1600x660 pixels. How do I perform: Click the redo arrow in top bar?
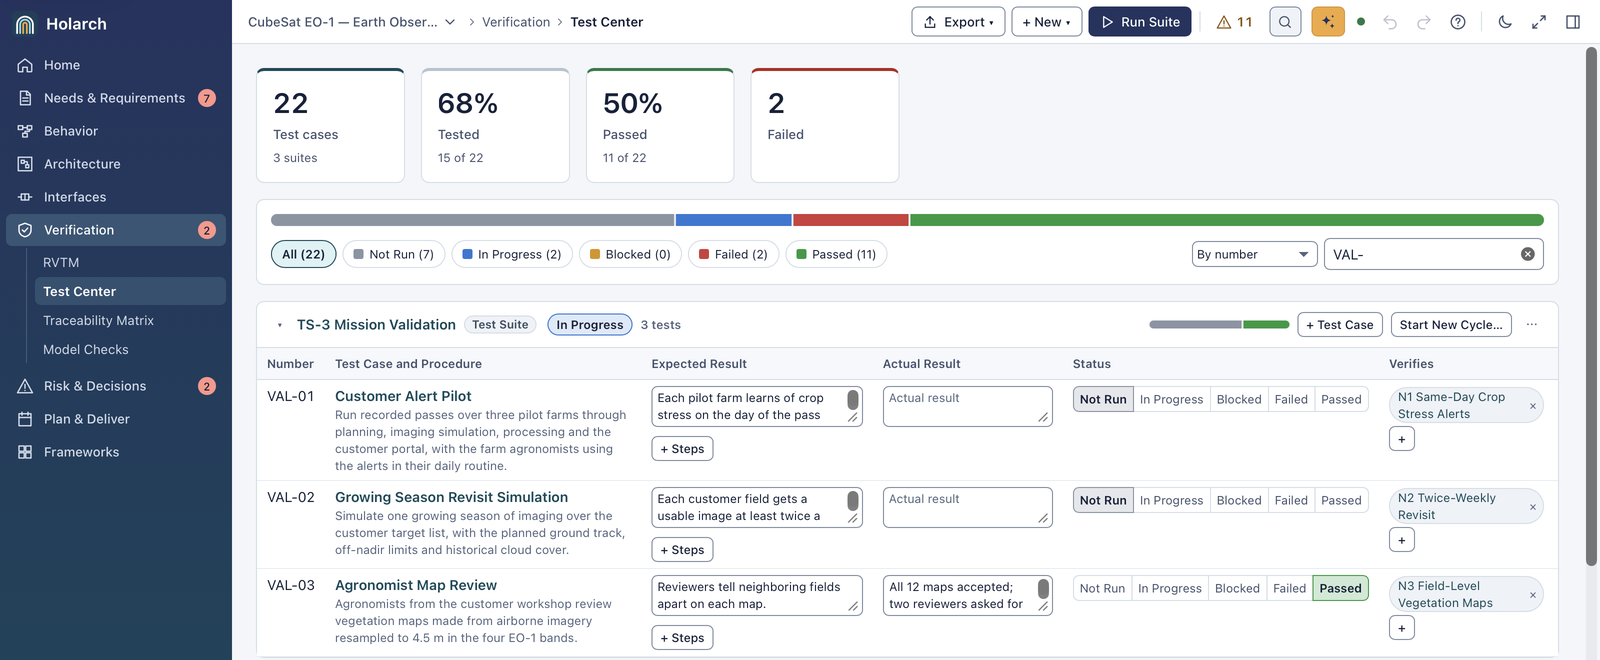[x=1424, y=22]
